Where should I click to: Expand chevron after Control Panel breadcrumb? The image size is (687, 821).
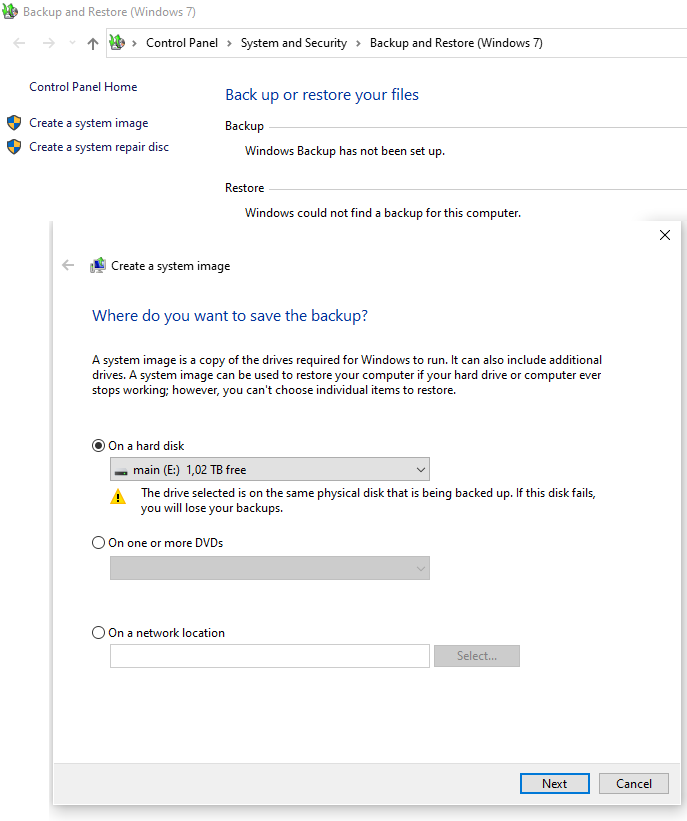pyautogui.click(x=229, y=43)
